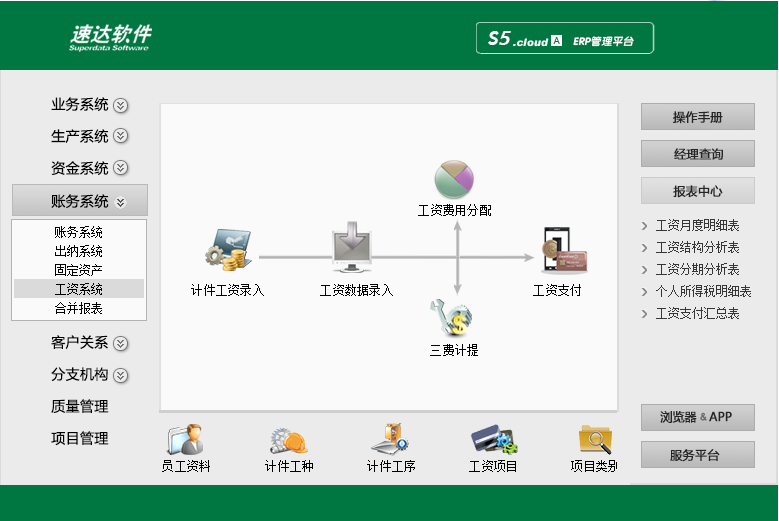Expand the 生产系统 chevron
The width and height of the screenshot is (779, 521).
pos(120,136)
